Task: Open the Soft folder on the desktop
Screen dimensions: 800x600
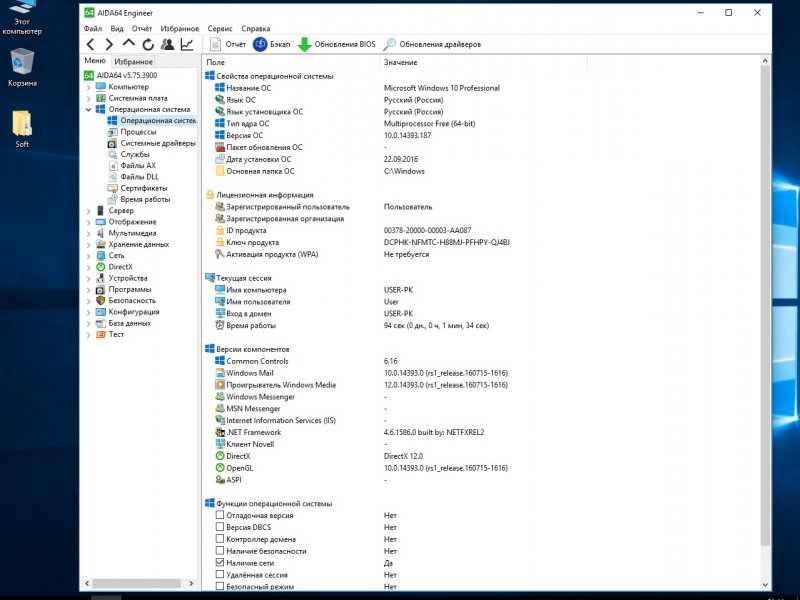Action: point(22,129)
